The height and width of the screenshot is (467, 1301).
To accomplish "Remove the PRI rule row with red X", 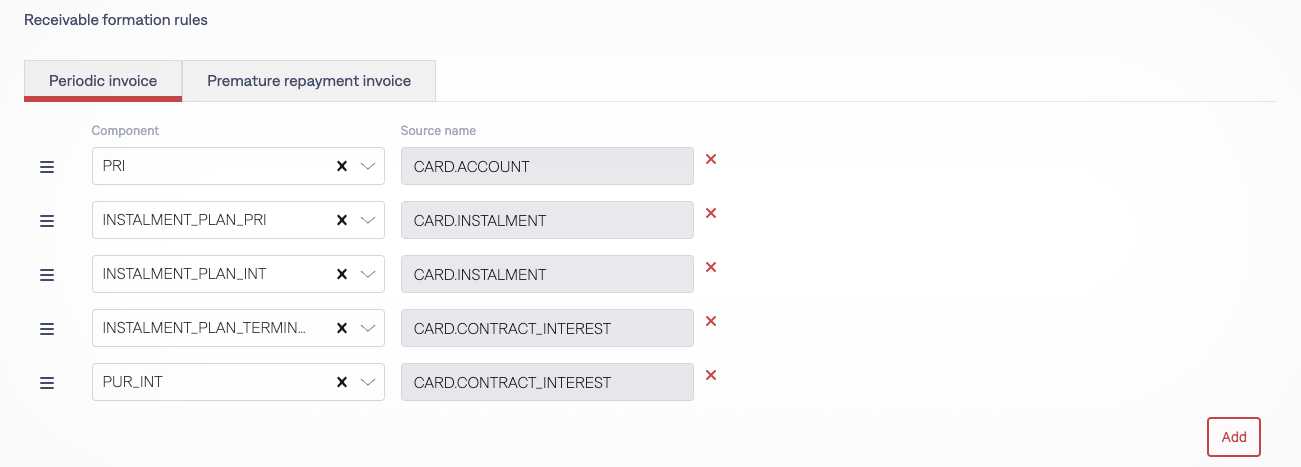I will coord(711,159).
